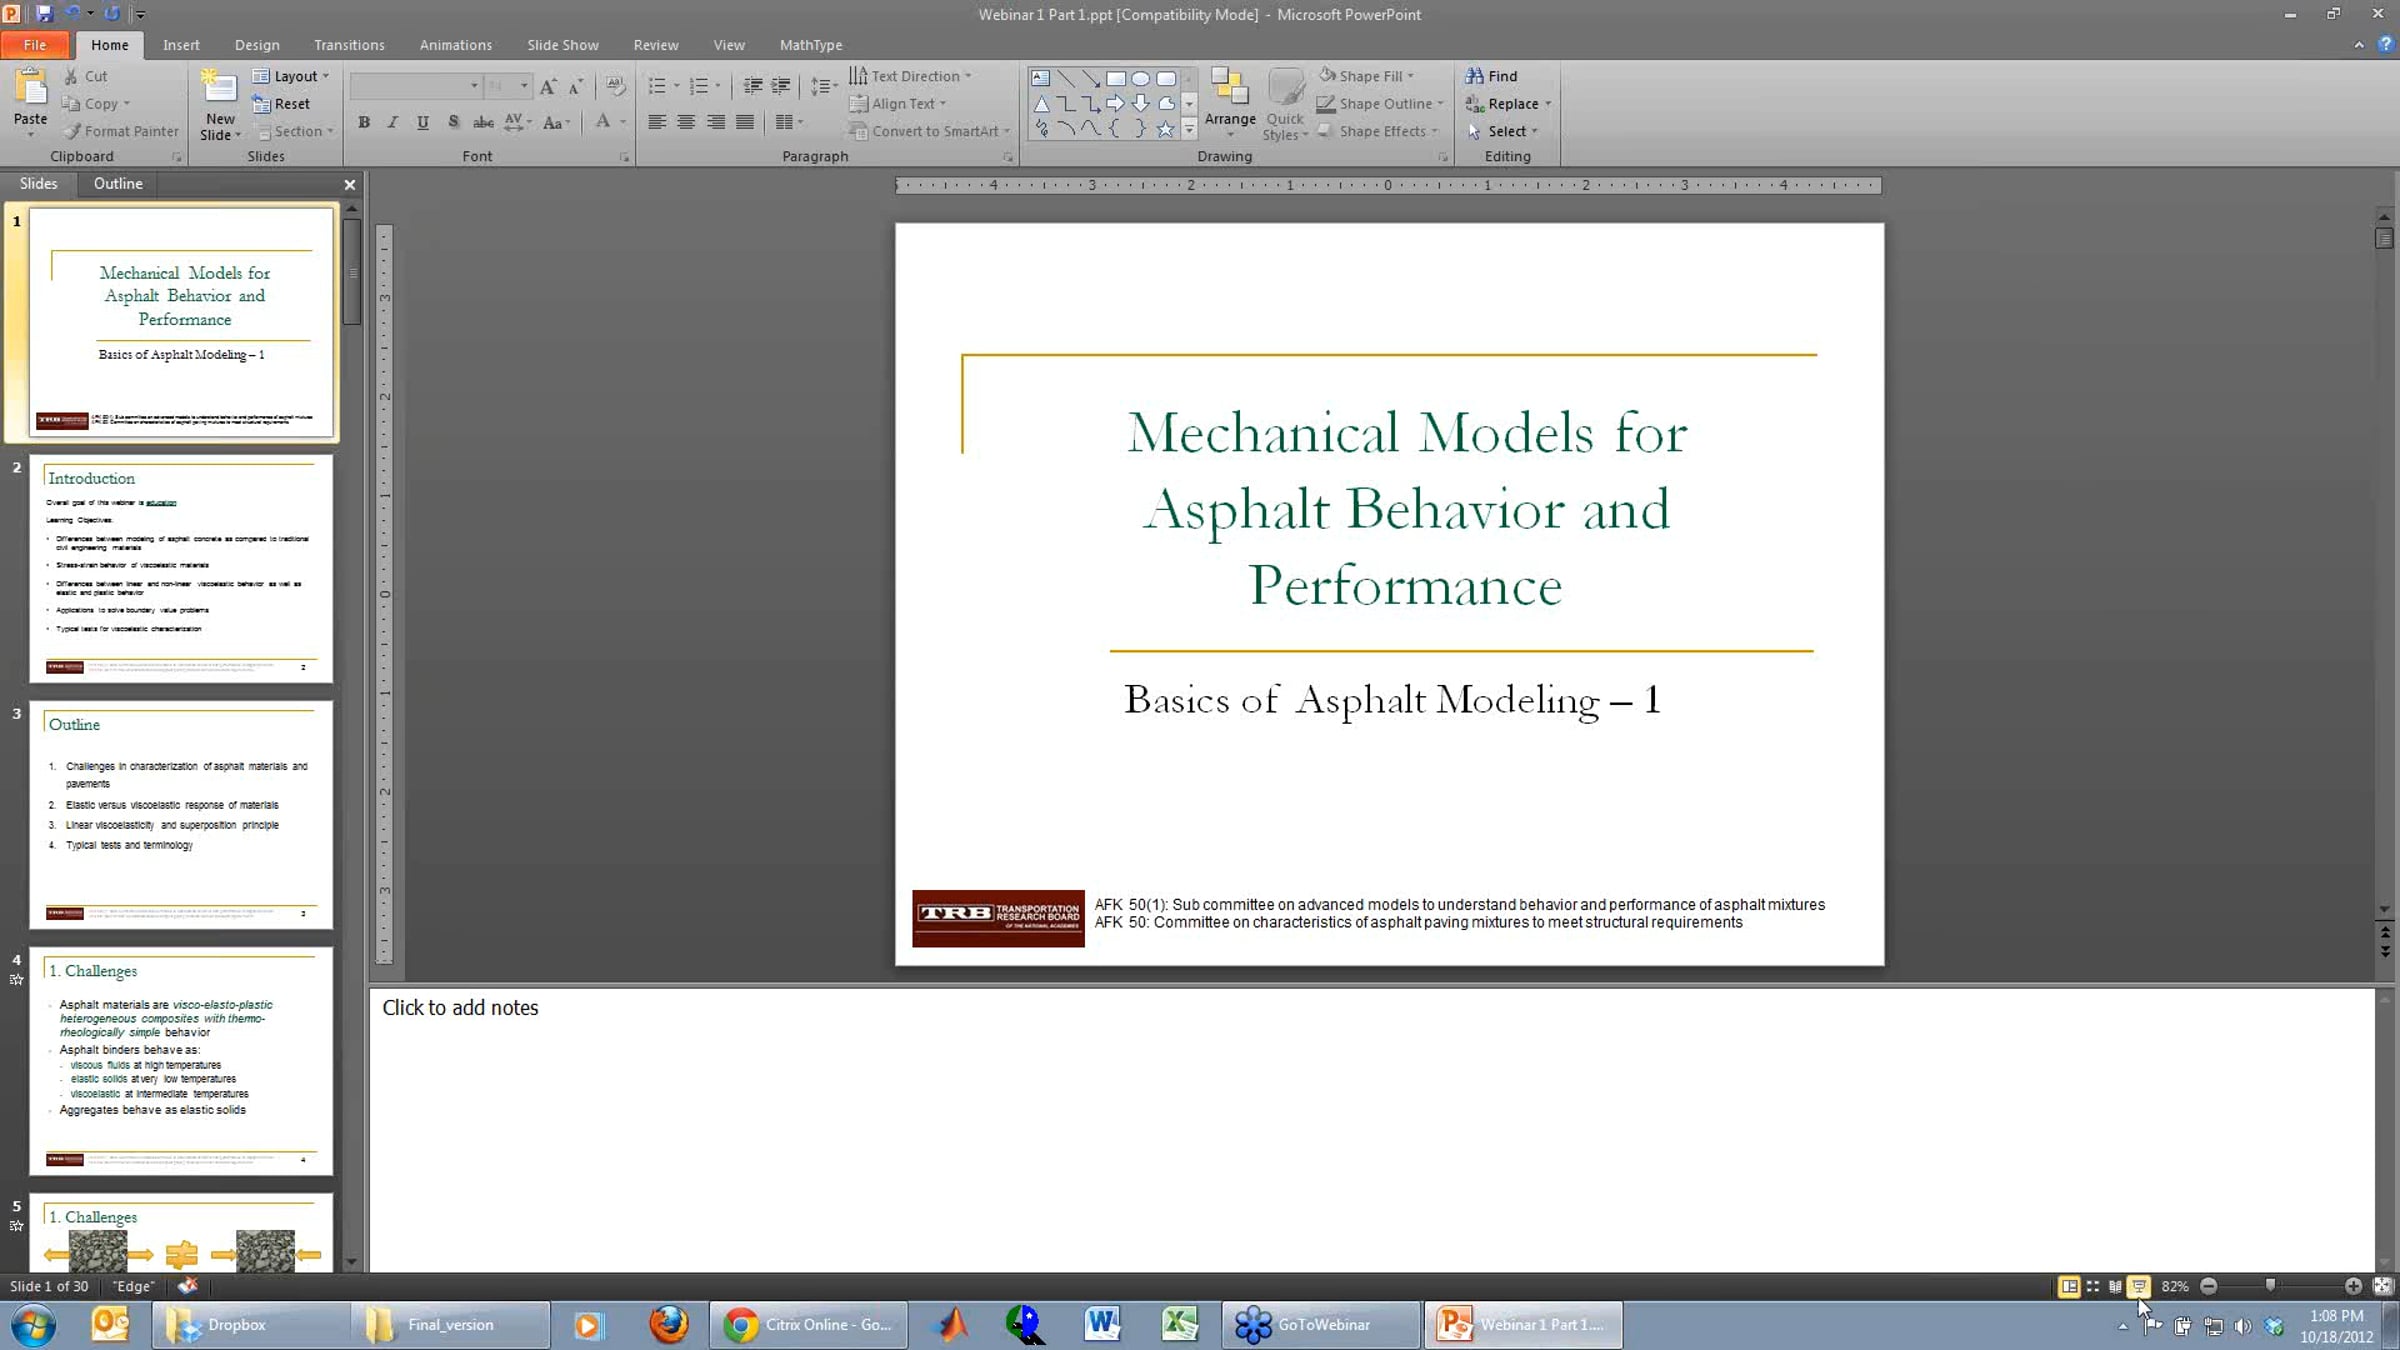Open PowerPoint Help question mark
The width and height of the screenshot is (2400, 1350).
2385,45
